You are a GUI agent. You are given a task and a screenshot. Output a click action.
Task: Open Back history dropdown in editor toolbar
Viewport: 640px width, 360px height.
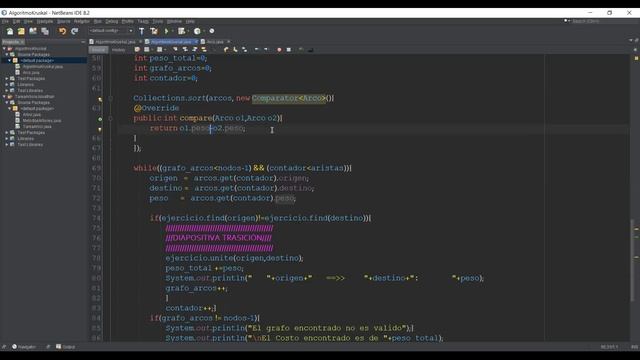point(151,50)
